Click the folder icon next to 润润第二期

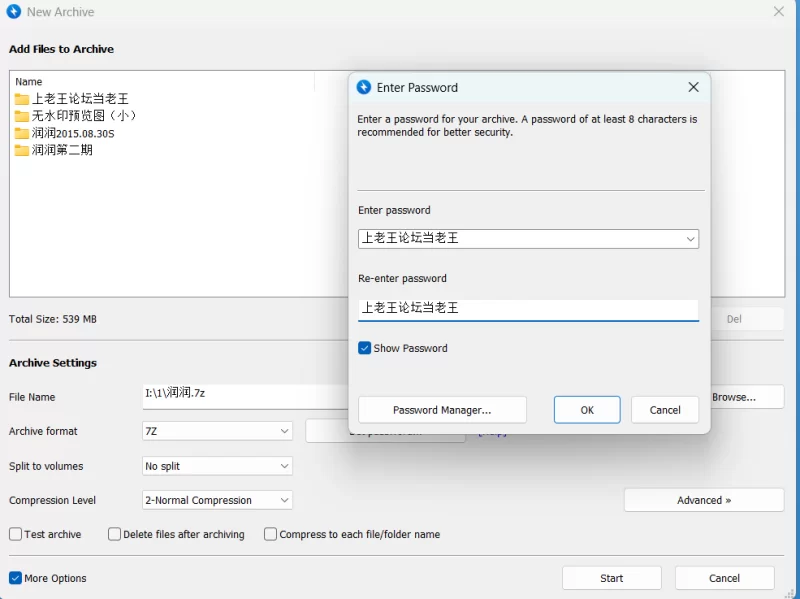(22, 150)
